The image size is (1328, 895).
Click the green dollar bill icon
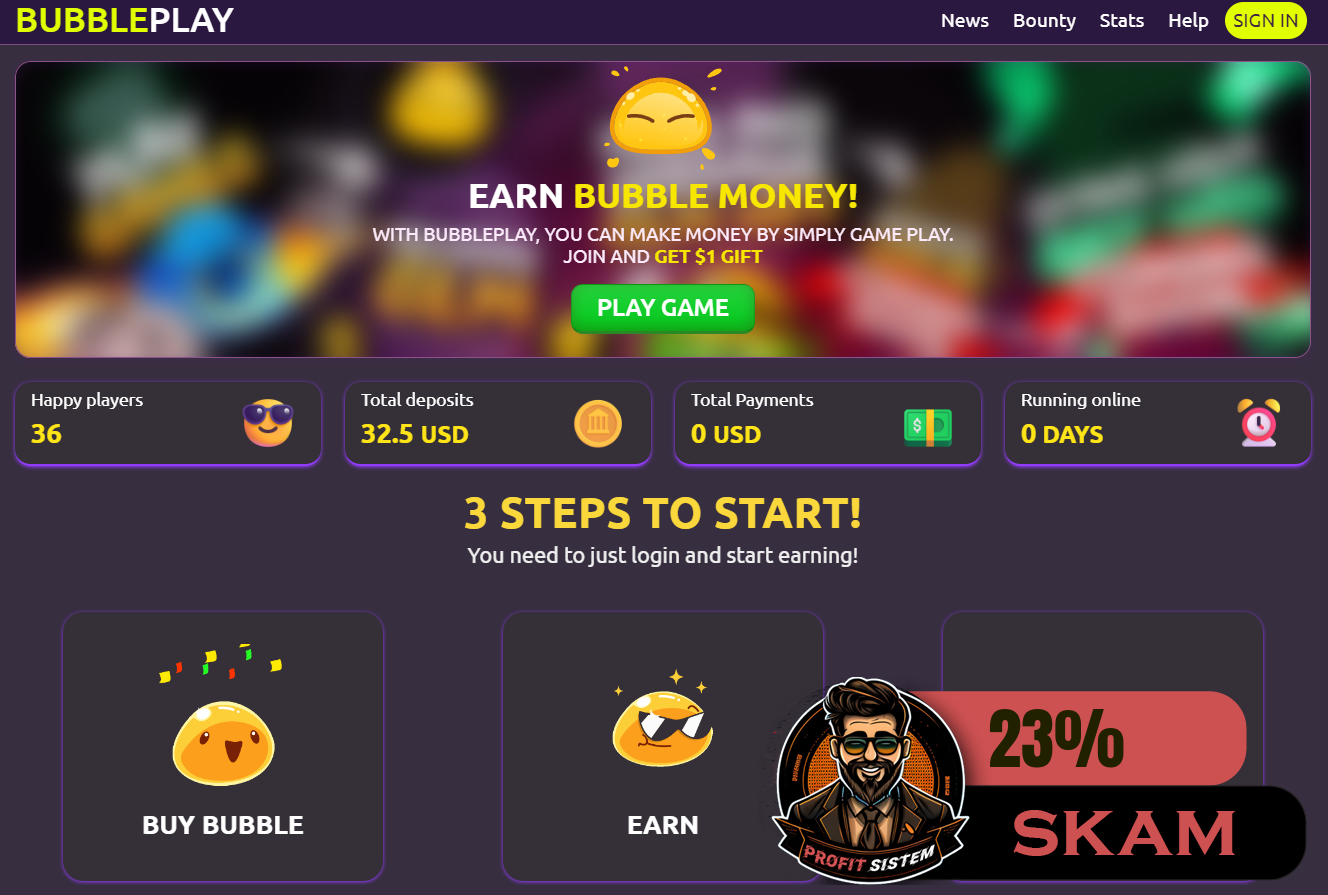928,426
